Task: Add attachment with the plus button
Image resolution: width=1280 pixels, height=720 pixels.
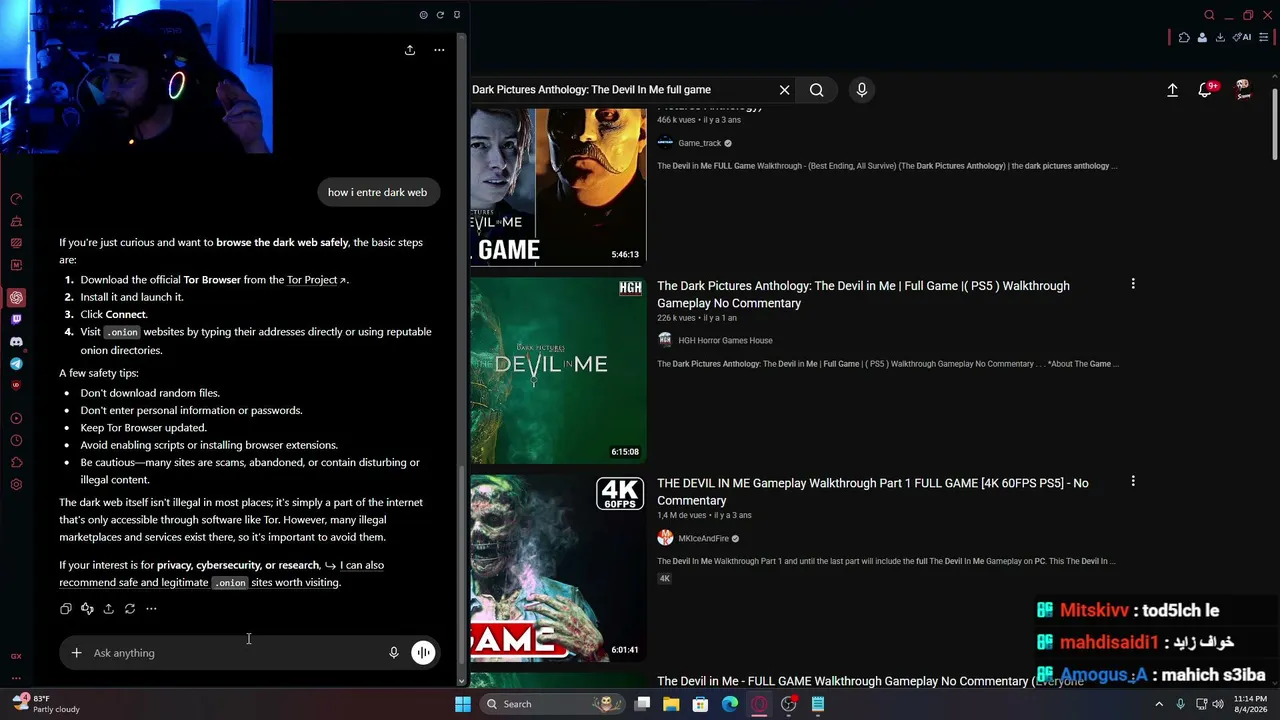Action: click(76, 653)
